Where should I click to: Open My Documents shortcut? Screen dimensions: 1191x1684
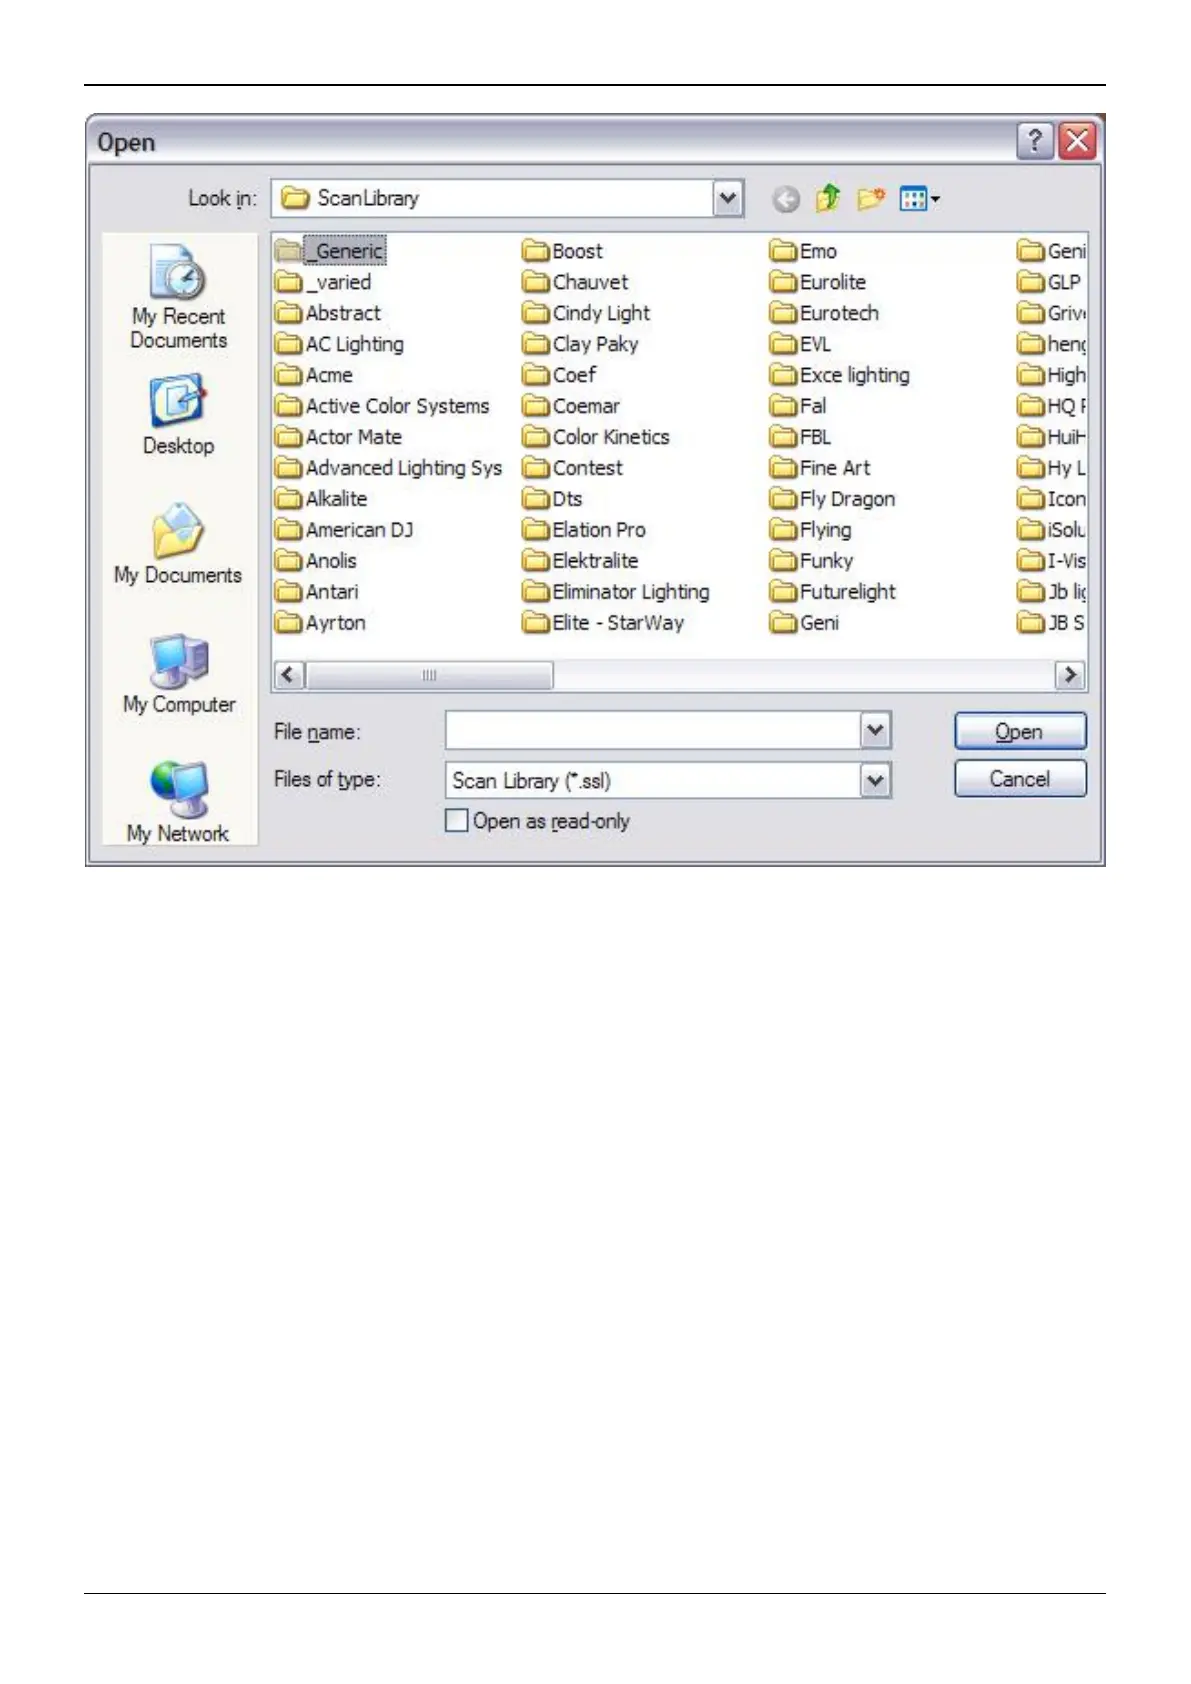click(x=178, y=545)
